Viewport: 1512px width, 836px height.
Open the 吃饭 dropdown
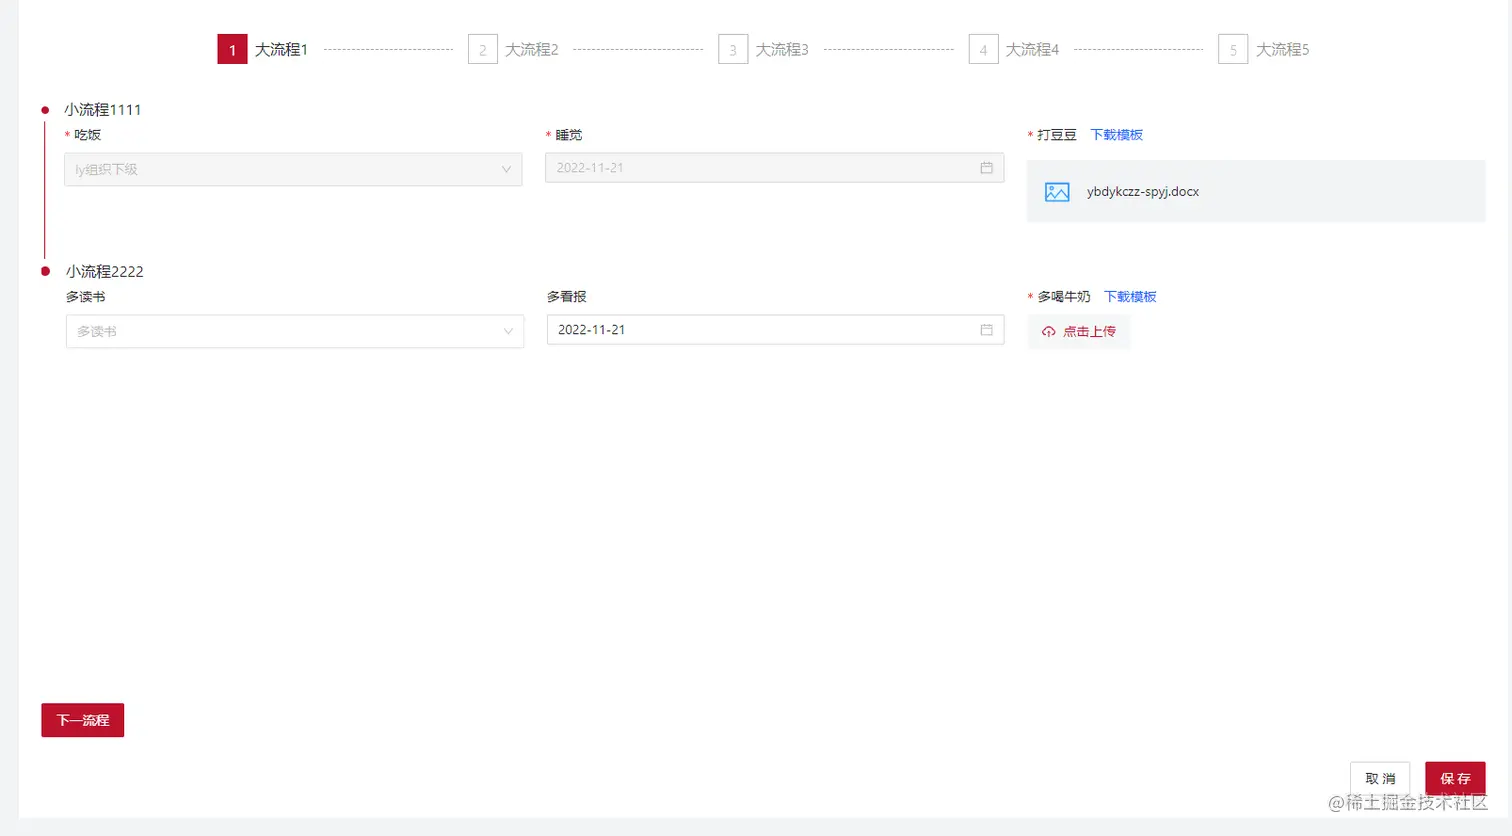(x=292, y=169)
